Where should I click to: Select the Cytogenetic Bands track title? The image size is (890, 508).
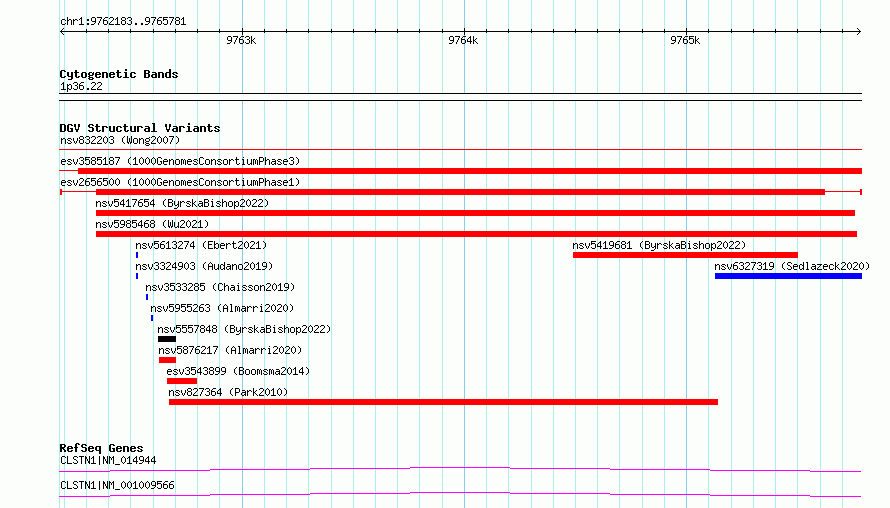(119, 74)
